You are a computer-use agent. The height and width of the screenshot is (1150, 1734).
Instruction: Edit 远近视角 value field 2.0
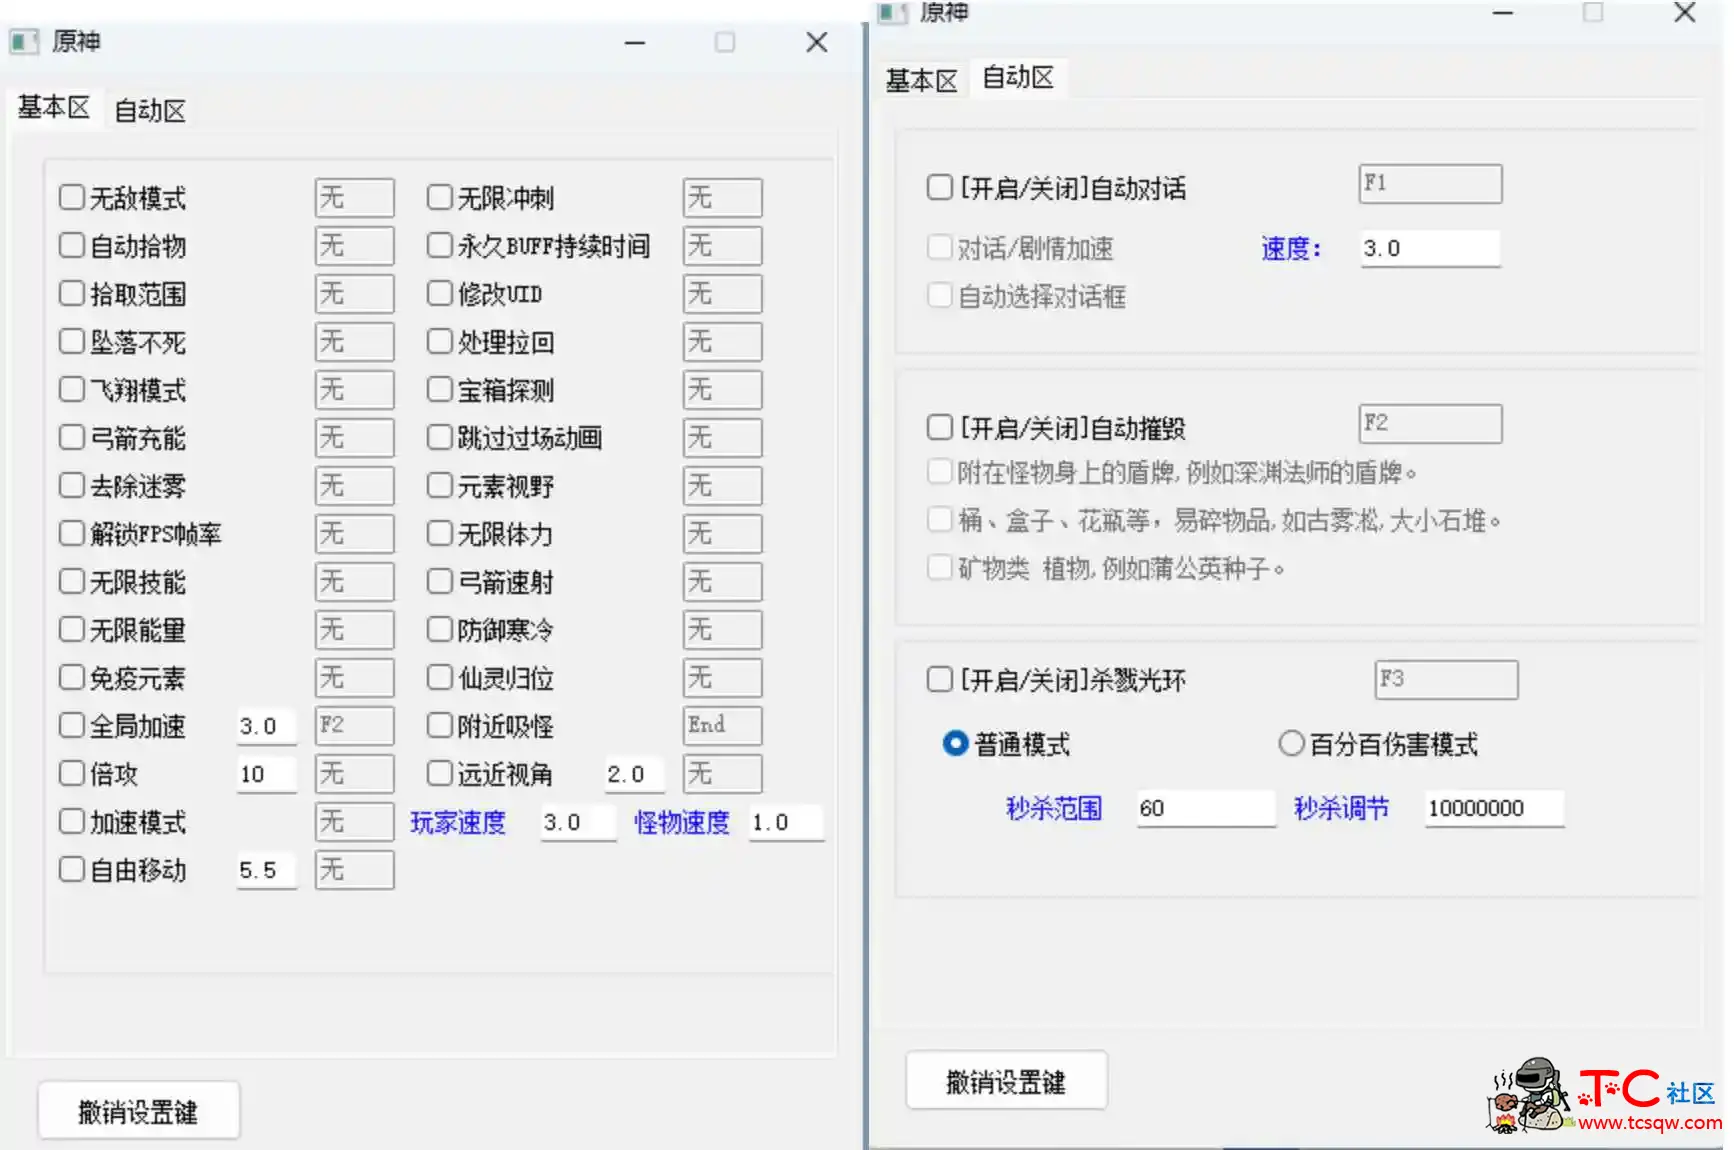(x=634, y=774)
